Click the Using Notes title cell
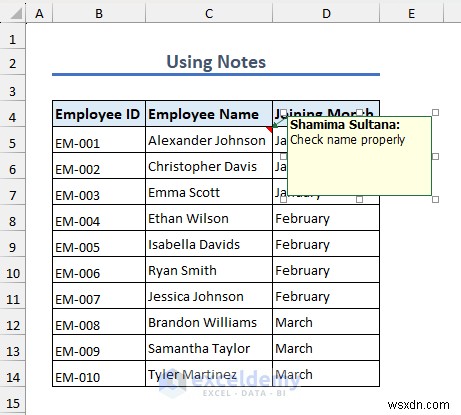The image size is (461, 415). [216, 62]
